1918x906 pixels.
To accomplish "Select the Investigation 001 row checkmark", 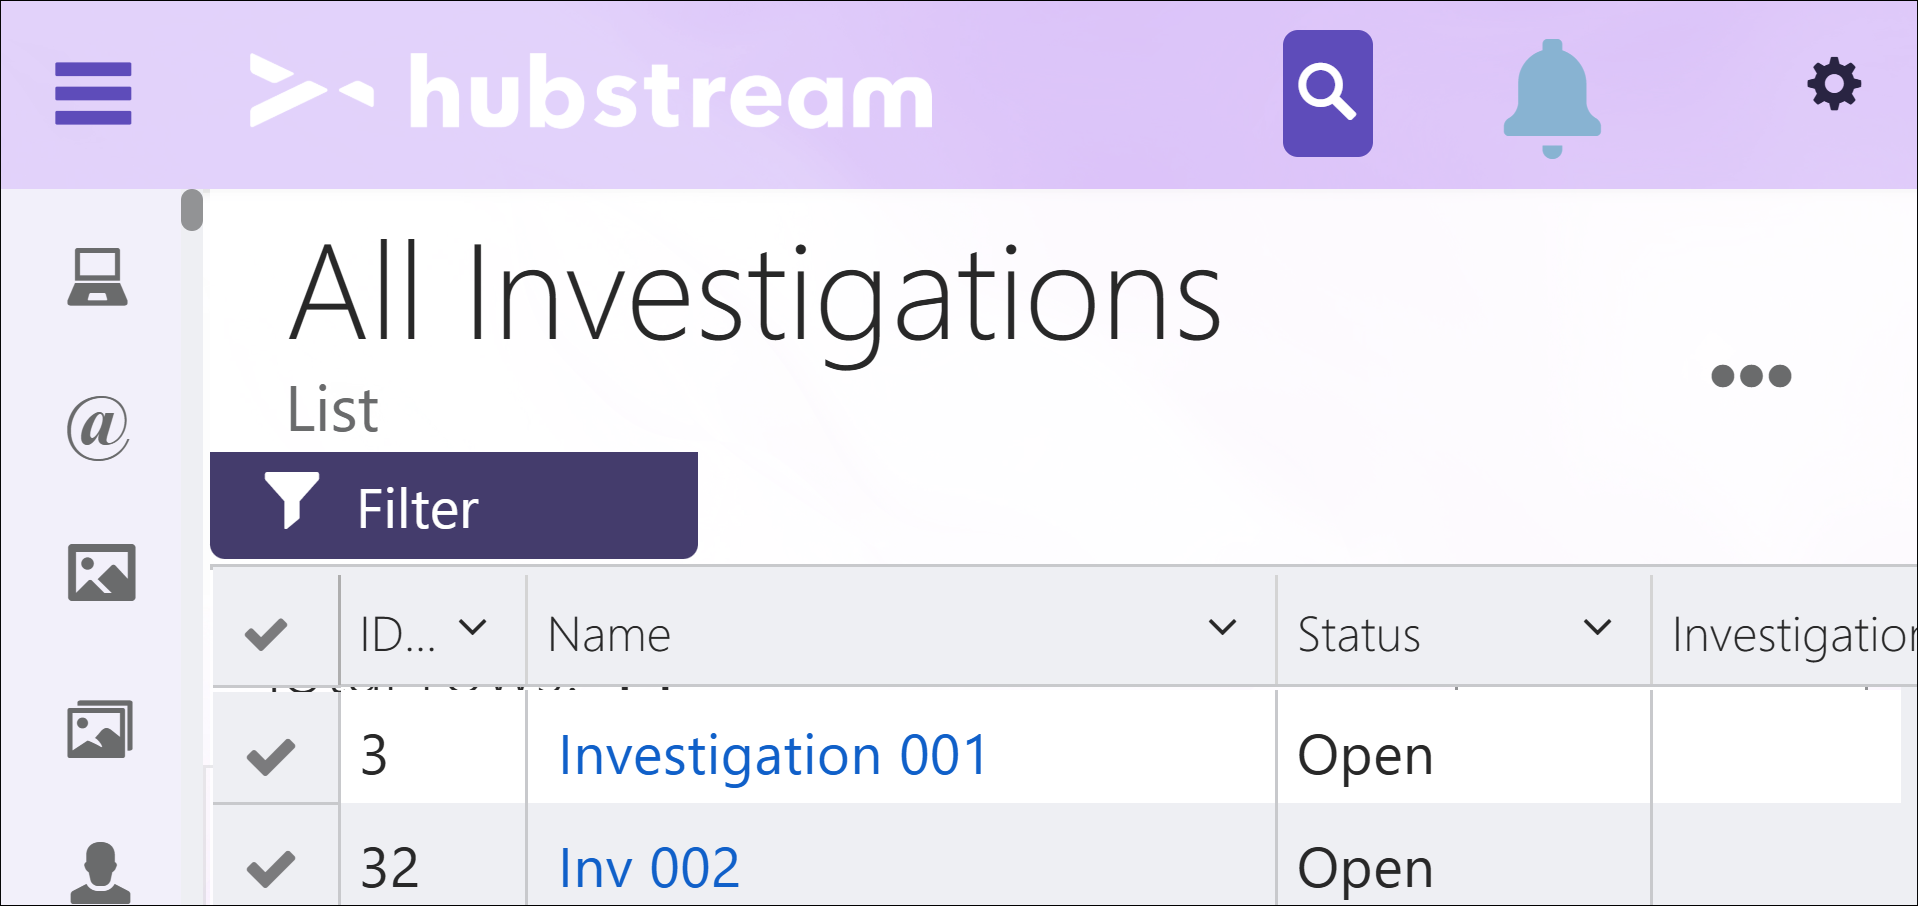I will 270,756.
